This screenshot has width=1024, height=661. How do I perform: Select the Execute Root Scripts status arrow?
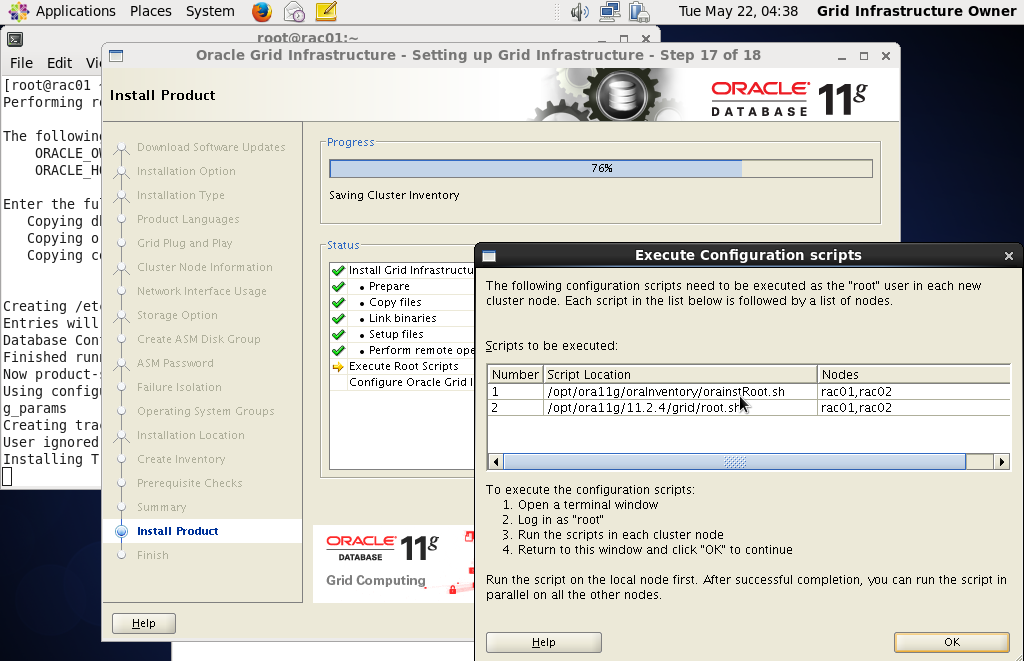tap(337, 366)
